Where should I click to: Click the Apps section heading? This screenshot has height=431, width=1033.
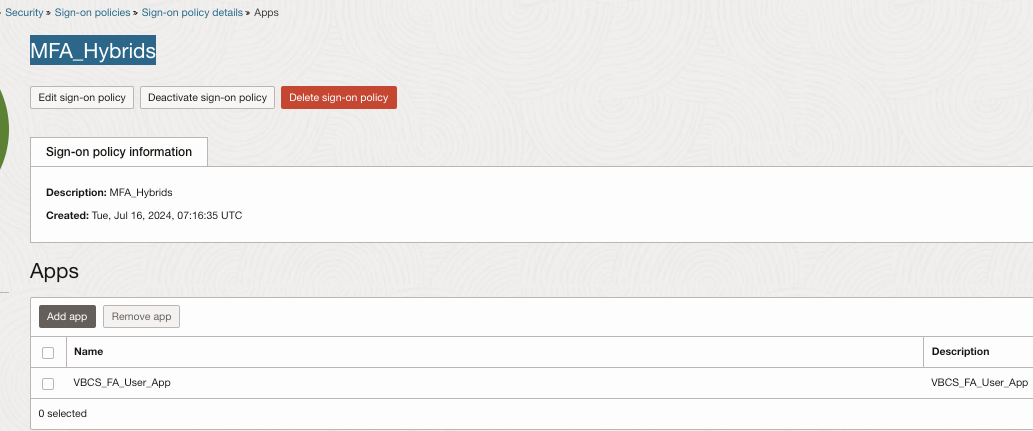point(55,271)
